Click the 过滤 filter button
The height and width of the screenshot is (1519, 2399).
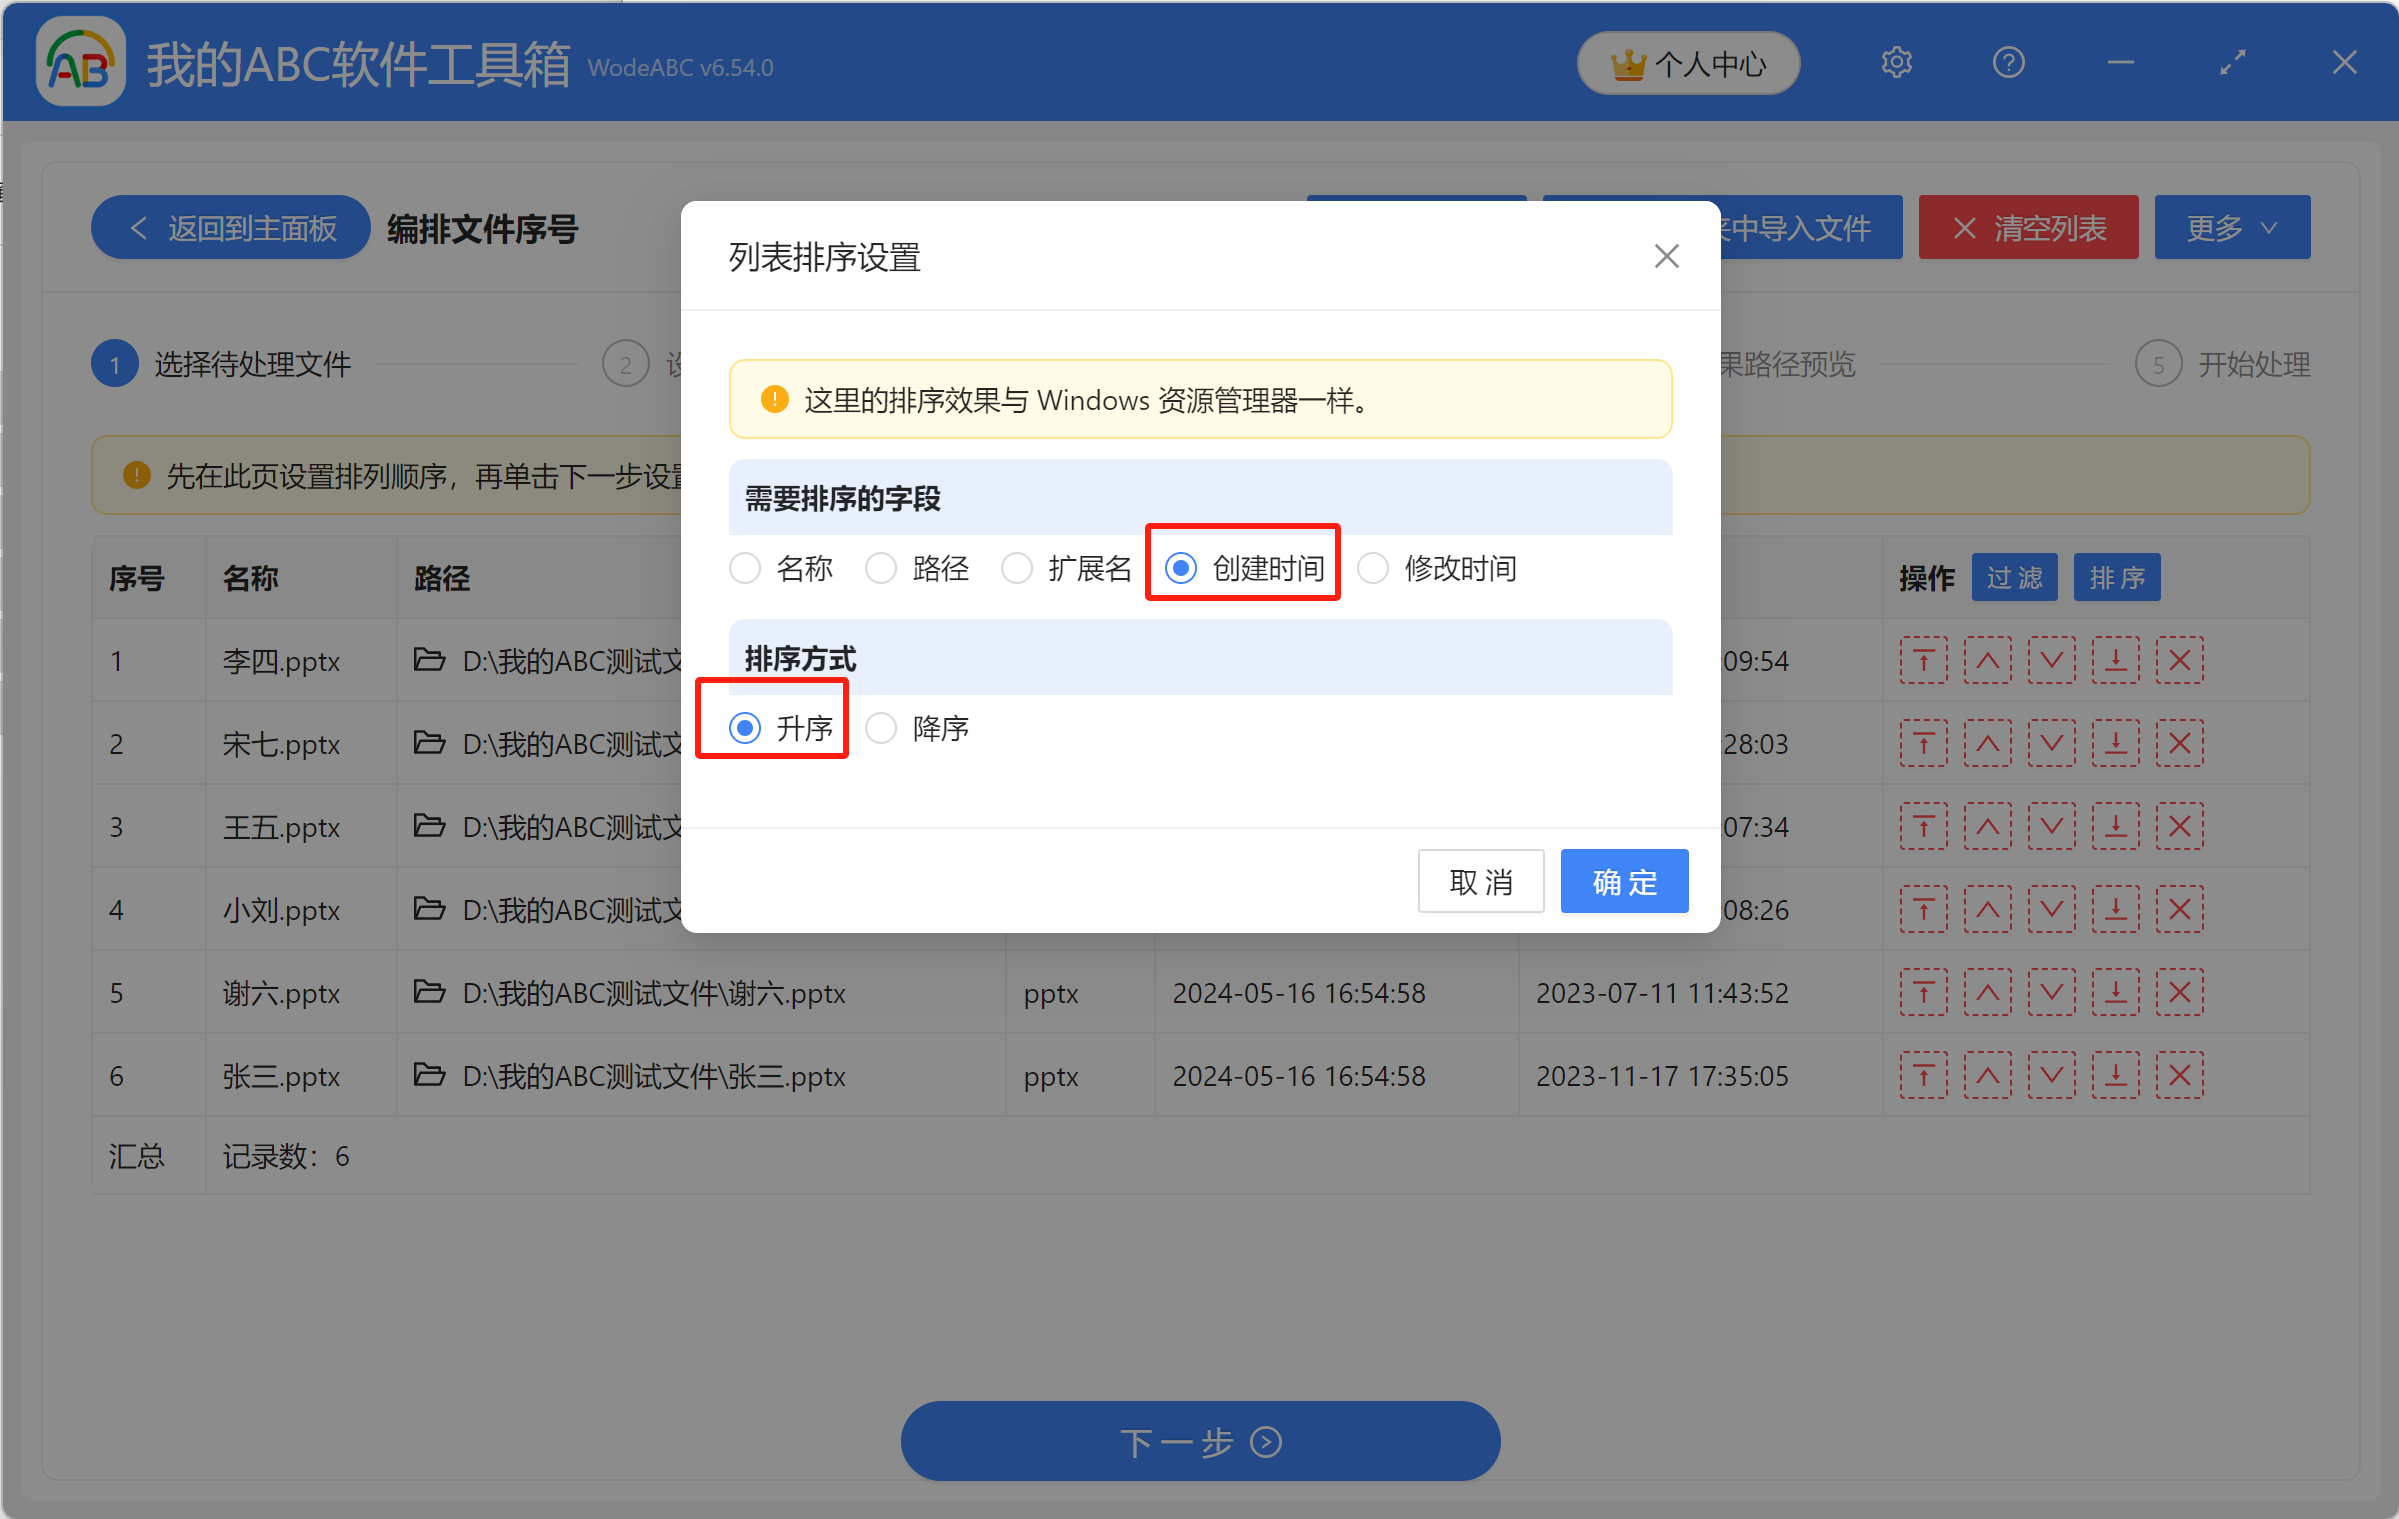tap(2014, 578)
